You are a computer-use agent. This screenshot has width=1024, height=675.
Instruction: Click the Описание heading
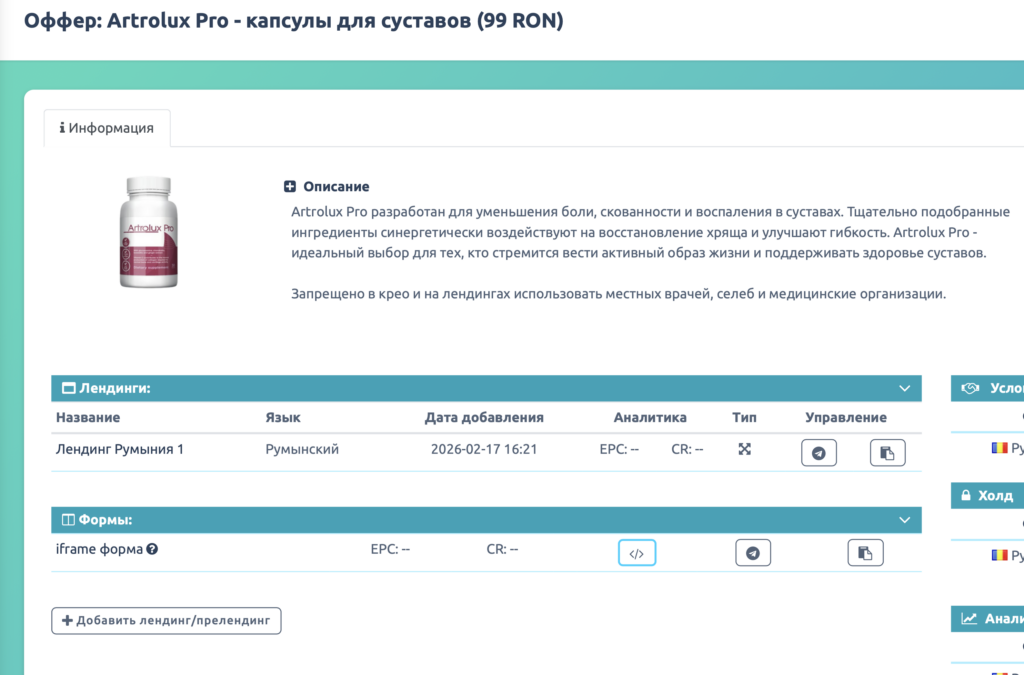tap(336, 187)
